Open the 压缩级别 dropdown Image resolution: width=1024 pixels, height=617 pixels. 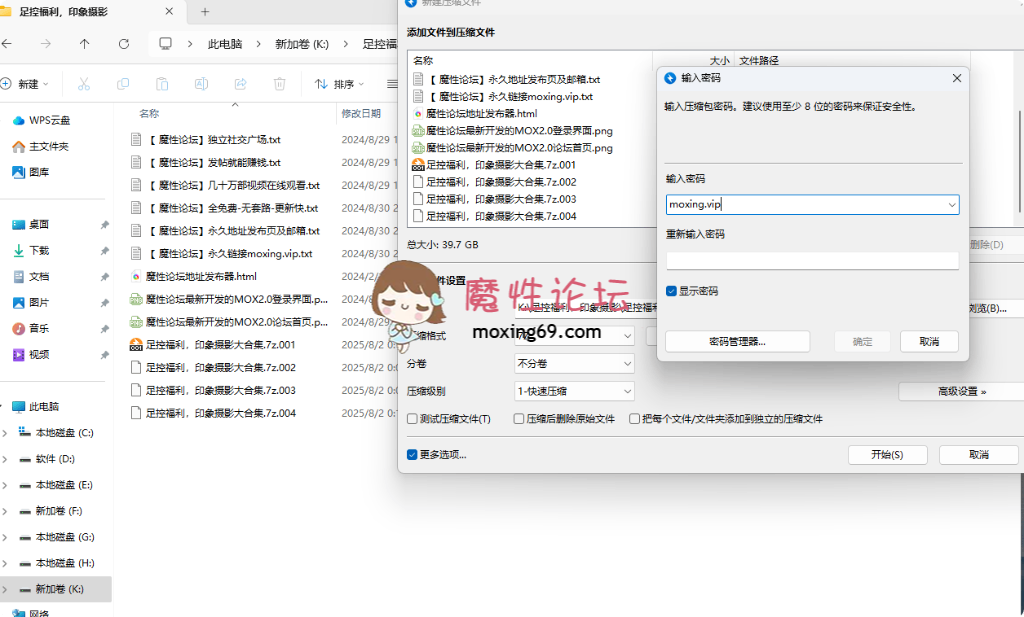click(574, 391)
